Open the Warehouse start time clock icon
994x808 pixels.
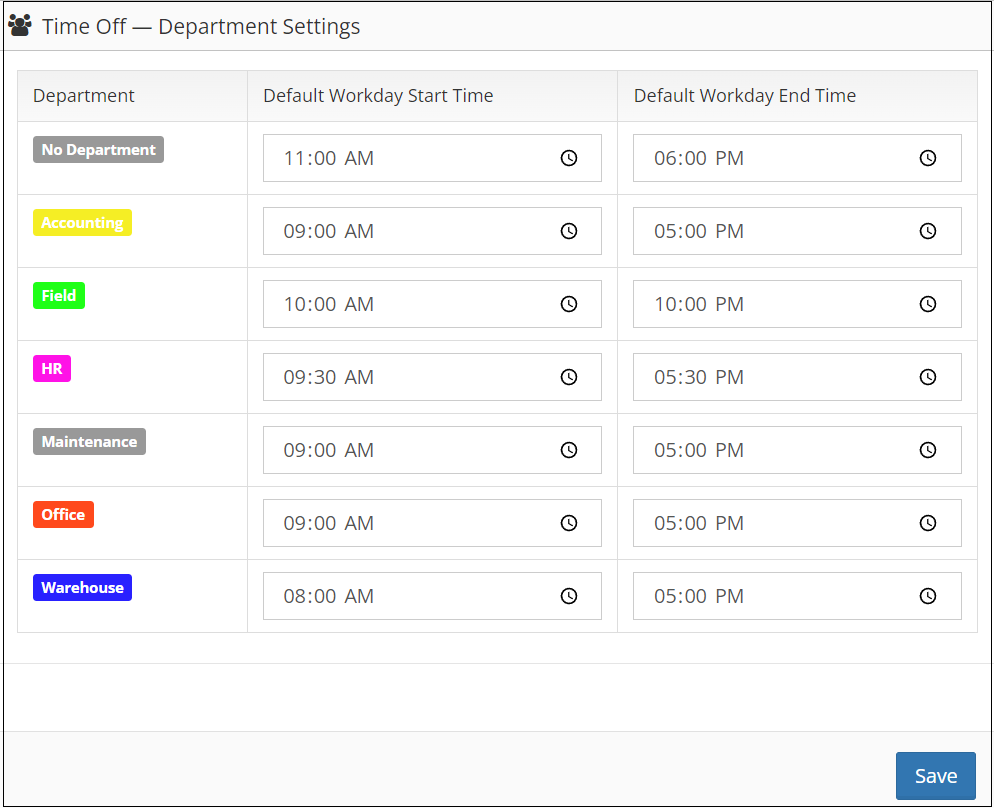568,596
